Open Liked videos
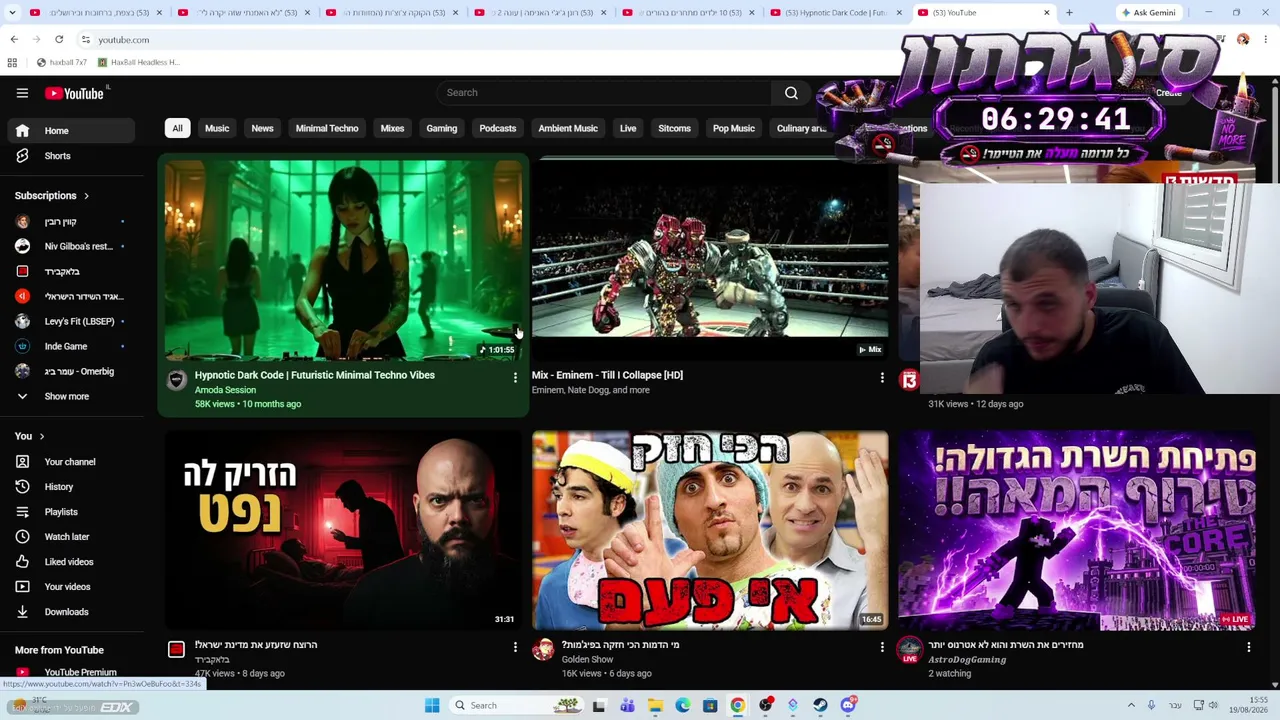This screenshot has width=1280, height=720. (70, 562)
